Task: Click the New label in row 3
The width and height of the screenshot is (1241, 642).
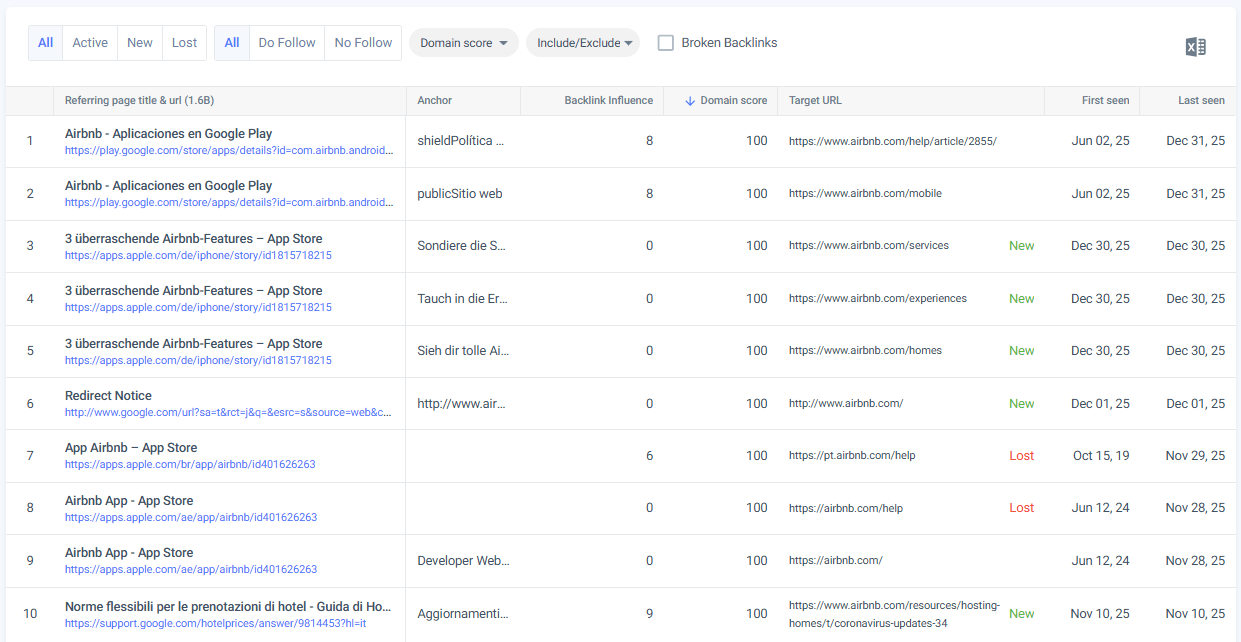Action: (x=1022, y=246)
